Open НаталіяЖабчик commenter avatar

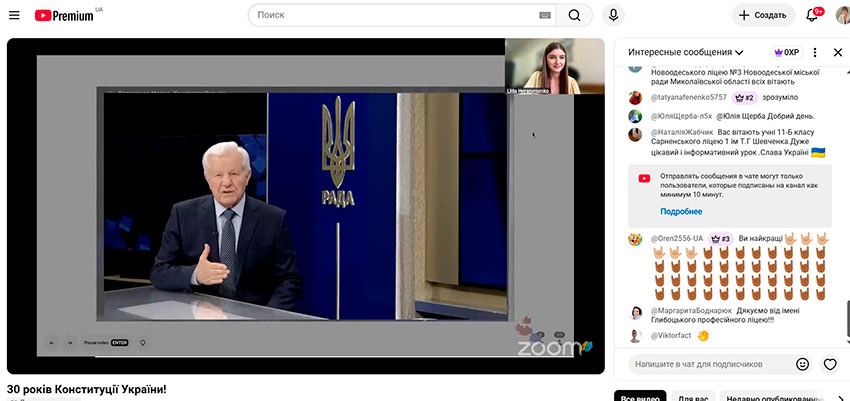pyautogui.click(x=635, y=134)
